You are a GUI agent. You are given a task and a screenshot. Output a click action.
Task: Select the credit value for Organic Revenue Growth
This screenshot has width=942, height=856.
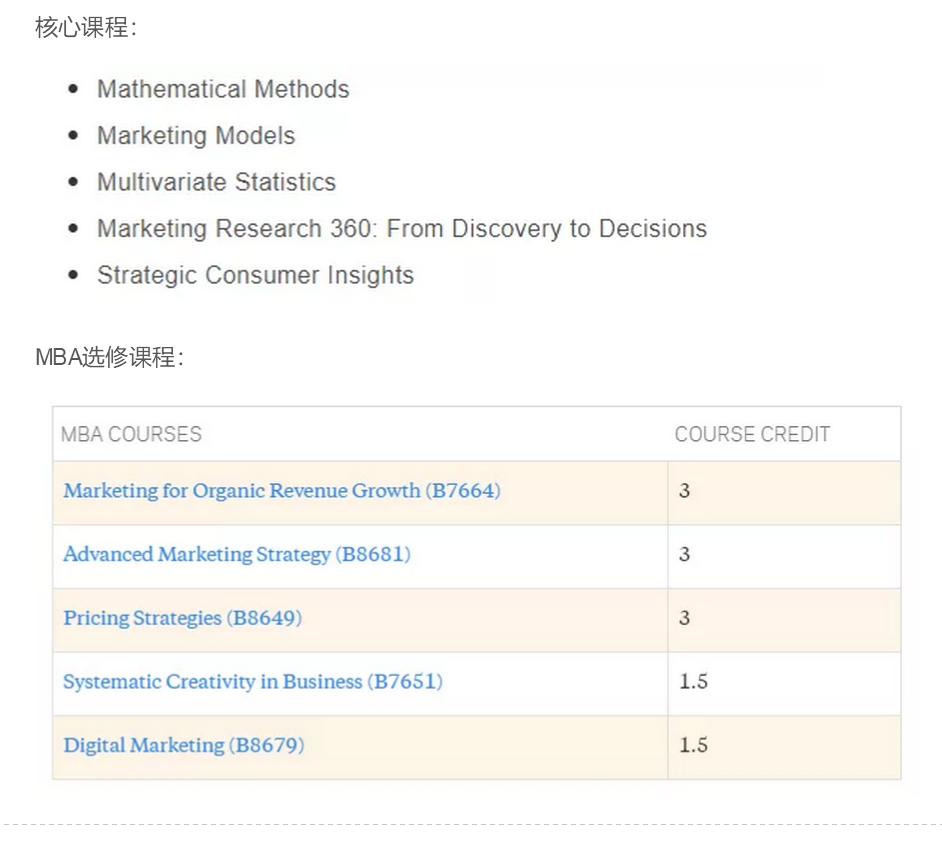point(685,491)
